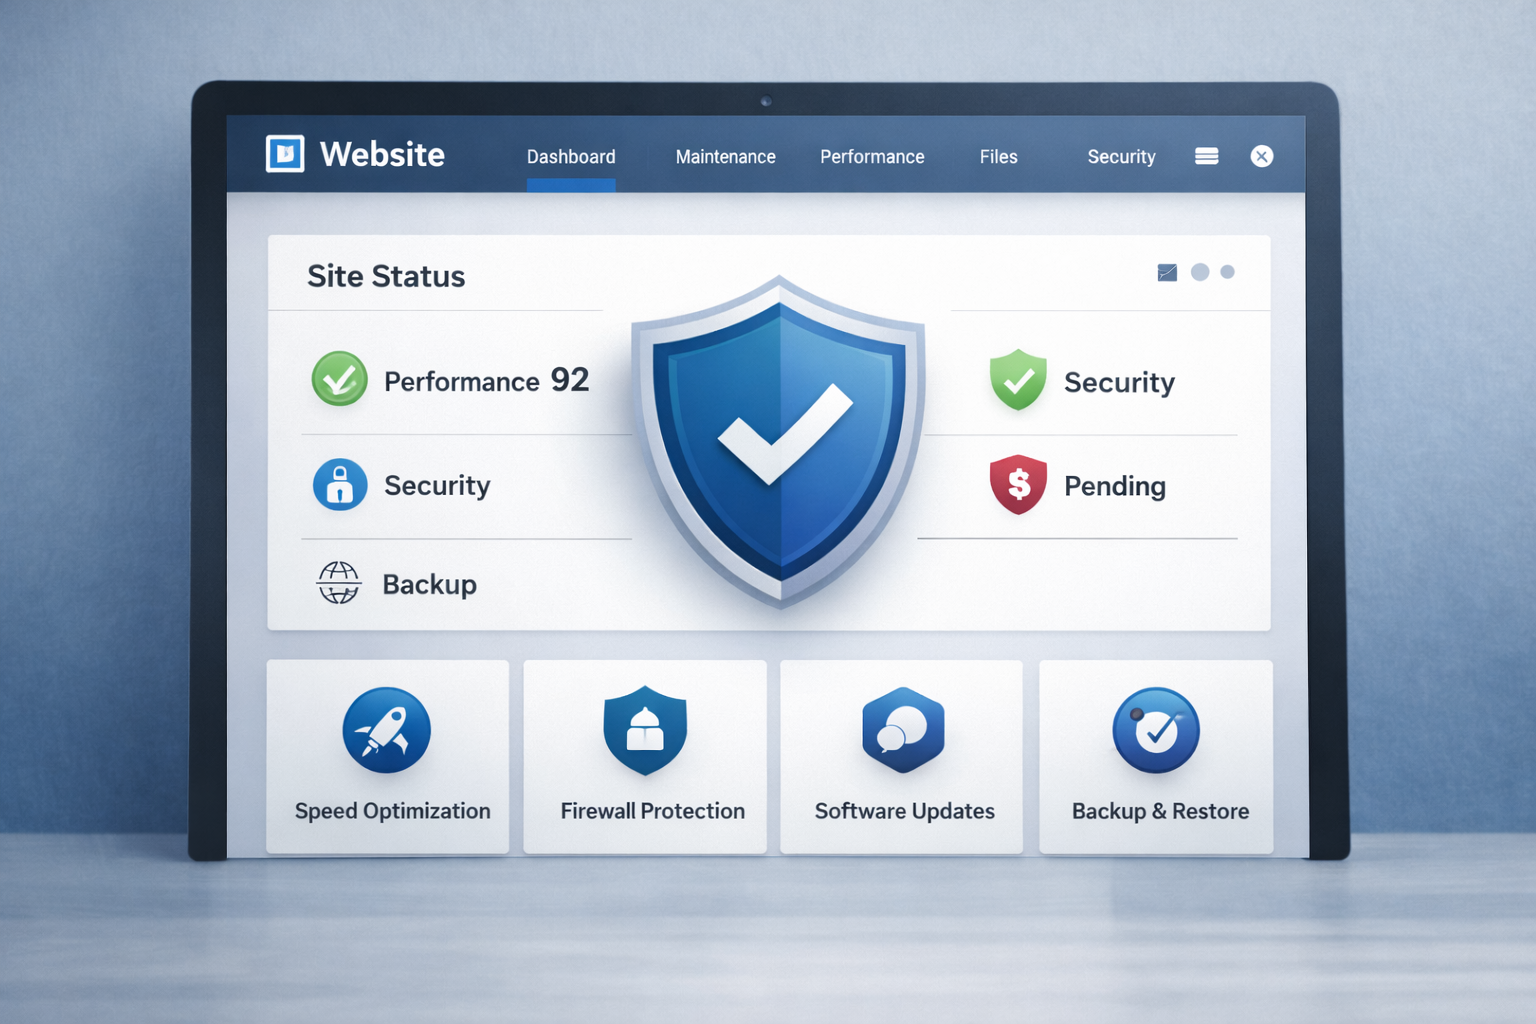Image resolution: width=1536 pixels, height=1024 pixels.
Task: Click the globe Backup icon
Action: click(339, 583)
